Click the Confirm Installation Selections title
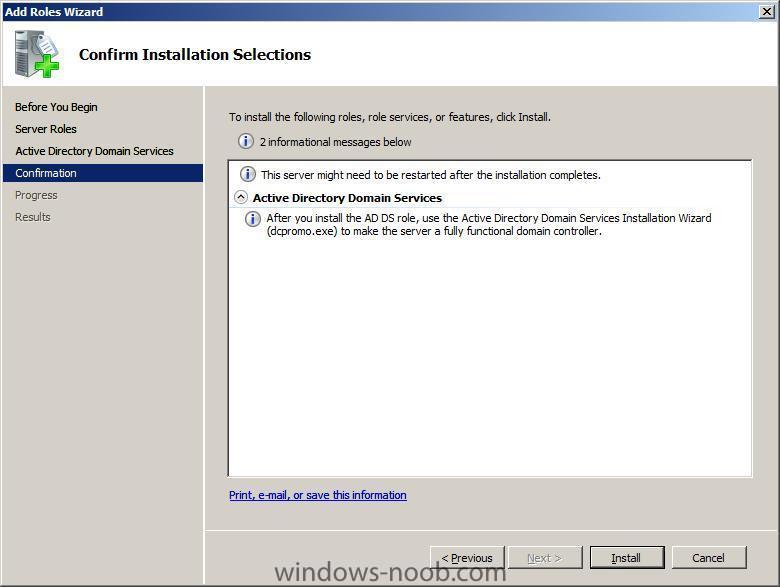Viewport: 780px width, 587px height. [x=195, y=54]
